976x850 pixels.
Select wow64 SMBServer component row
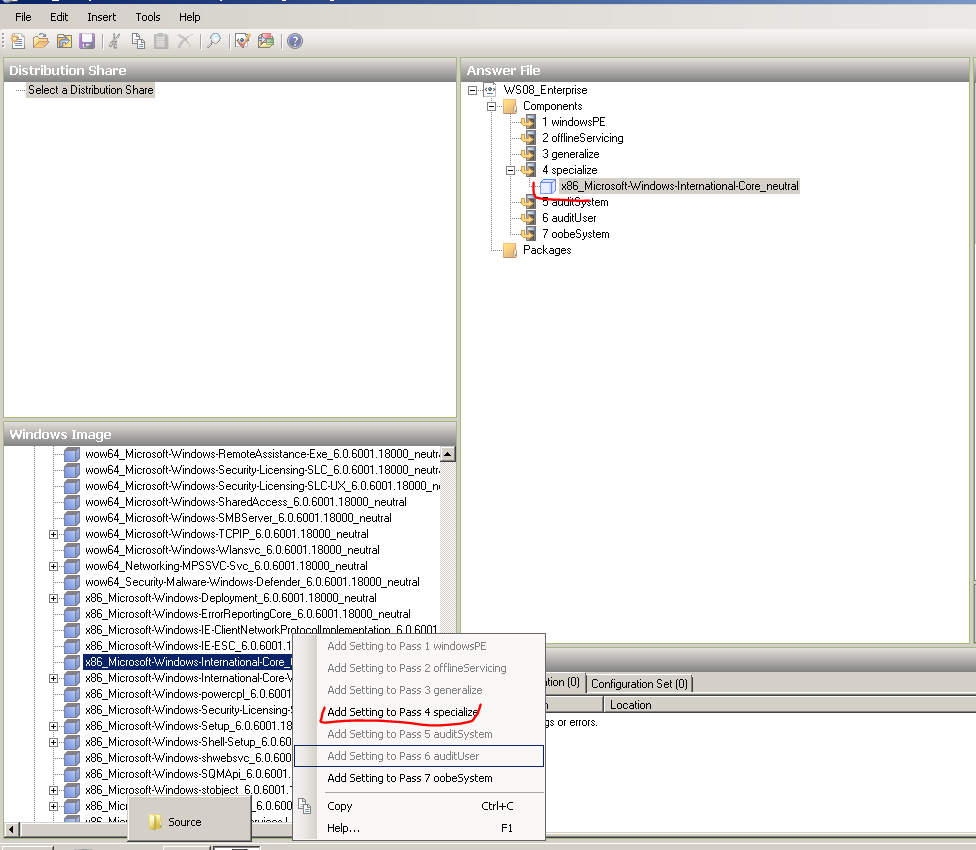238,518
